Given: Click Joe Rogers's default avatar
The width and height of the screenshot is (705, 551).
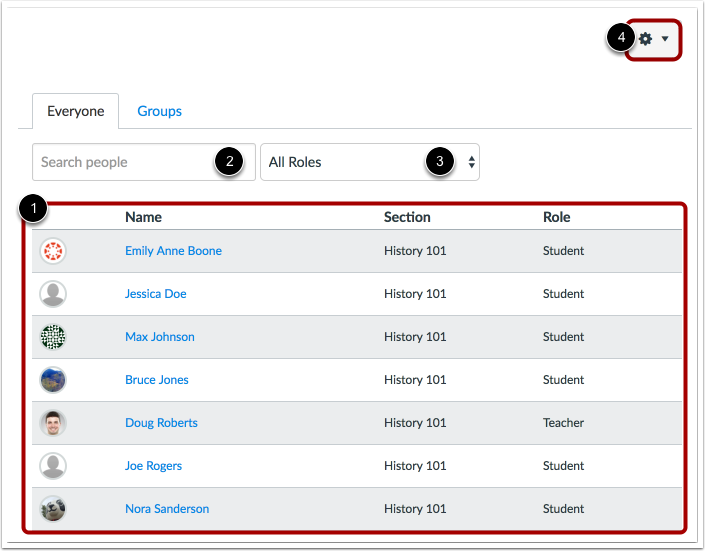Looking at the screenshot, I should coord(53,466).
